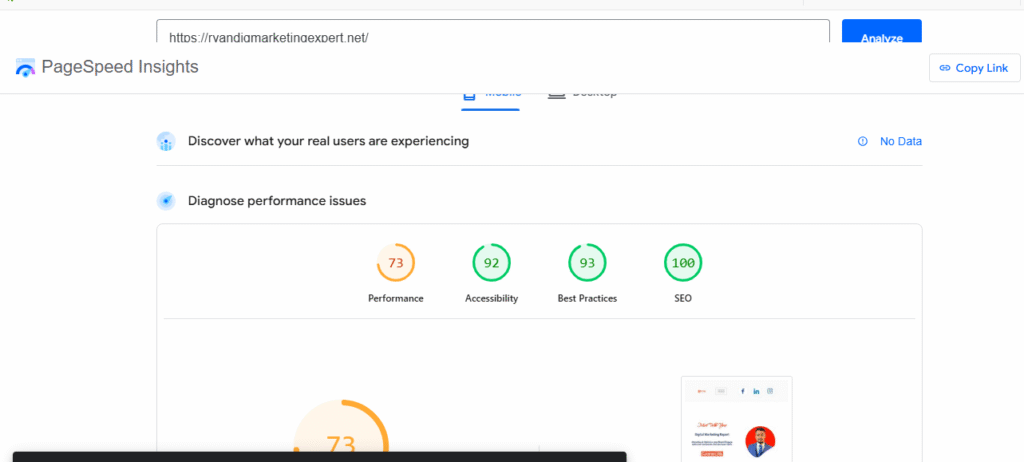Viewport: 1024px width, 462px height.
Task: Click the SEO label
Action: coord(683,299)
